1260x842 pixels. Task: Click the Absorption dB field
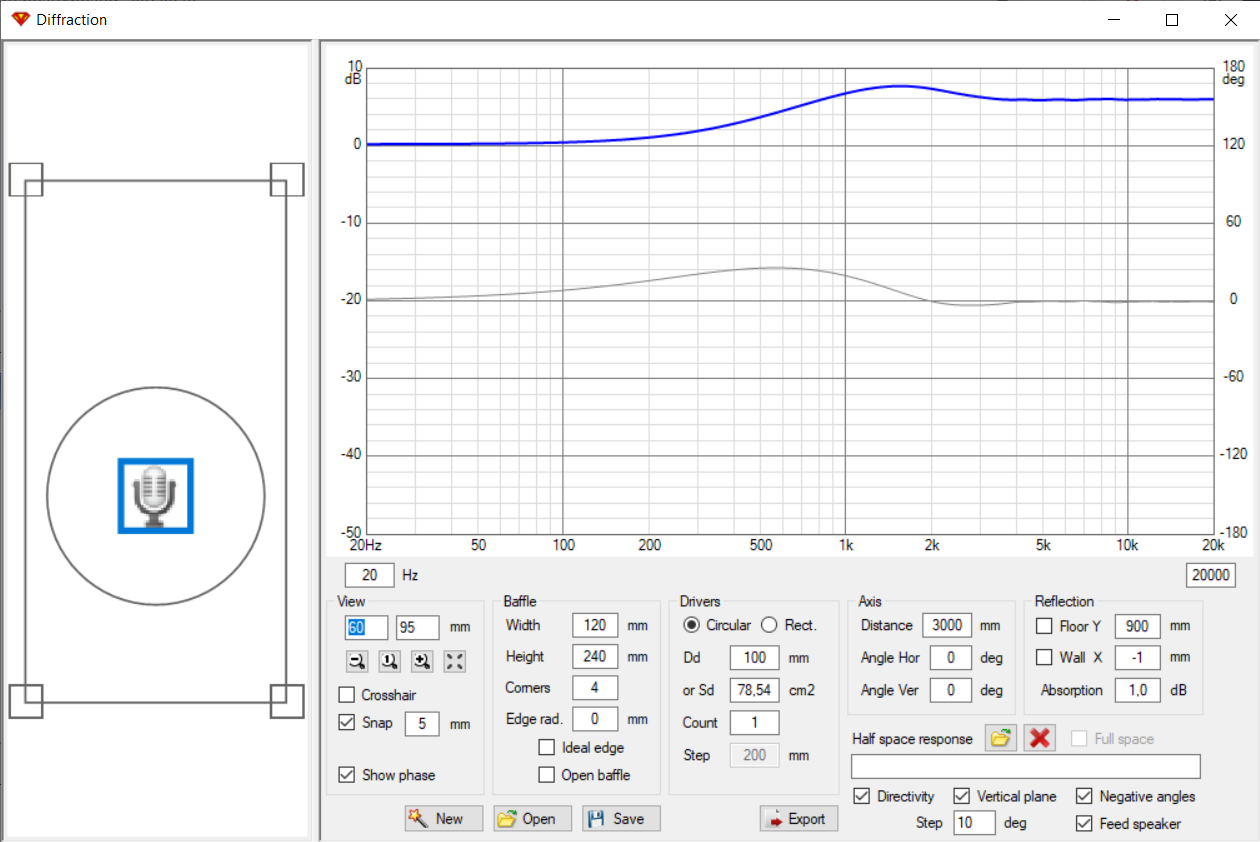(1137, 690)
